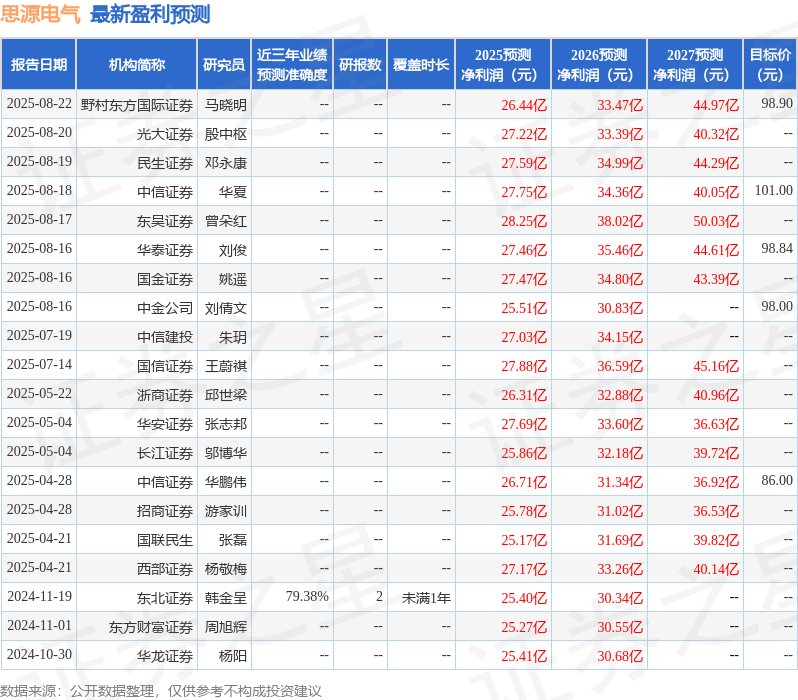798x700 pixels.
Task: Click the 50.03亿 forecast value
Action: (716, 221)
